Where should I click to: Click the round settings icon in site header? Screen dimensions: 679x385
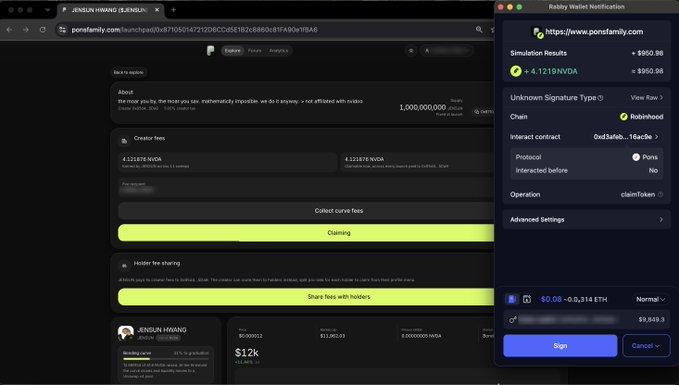(x=411, y=51)
